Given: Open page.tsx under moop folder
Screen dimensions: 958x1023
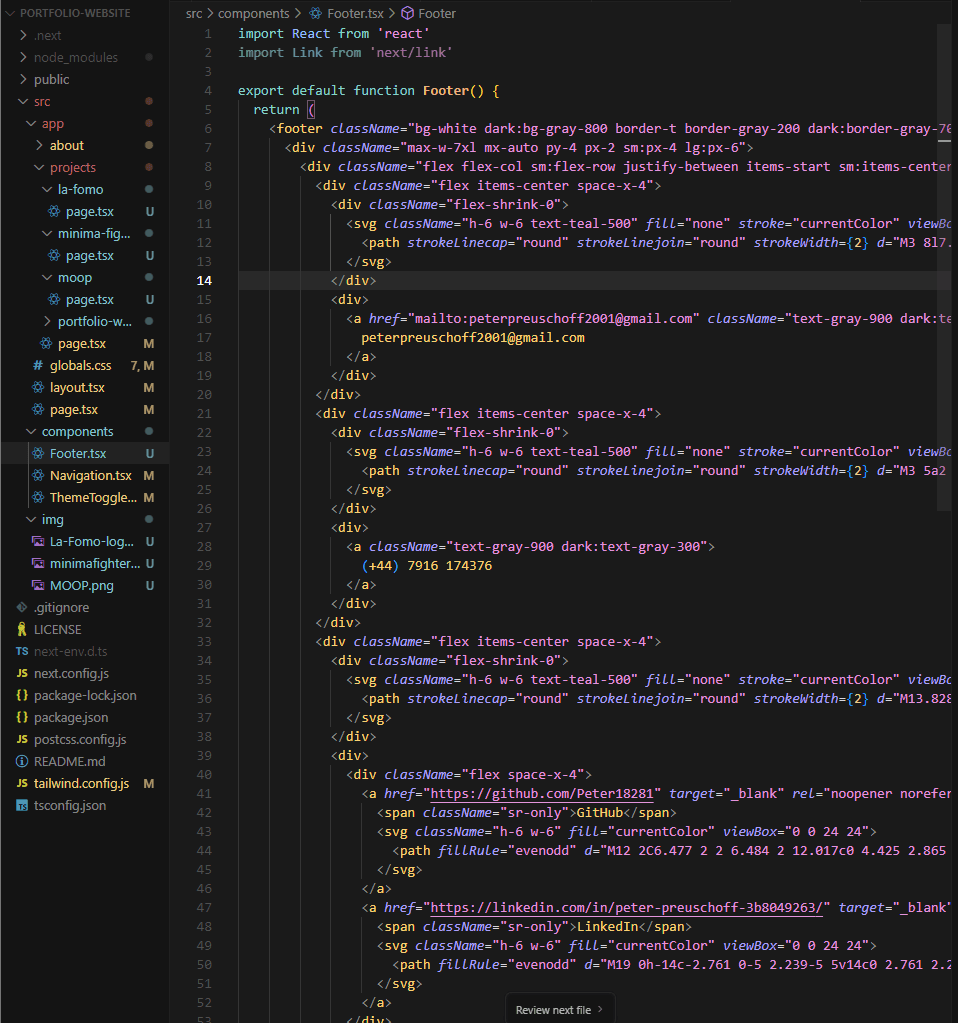Looking at the screenshot, I should click(x=89, y=299).
